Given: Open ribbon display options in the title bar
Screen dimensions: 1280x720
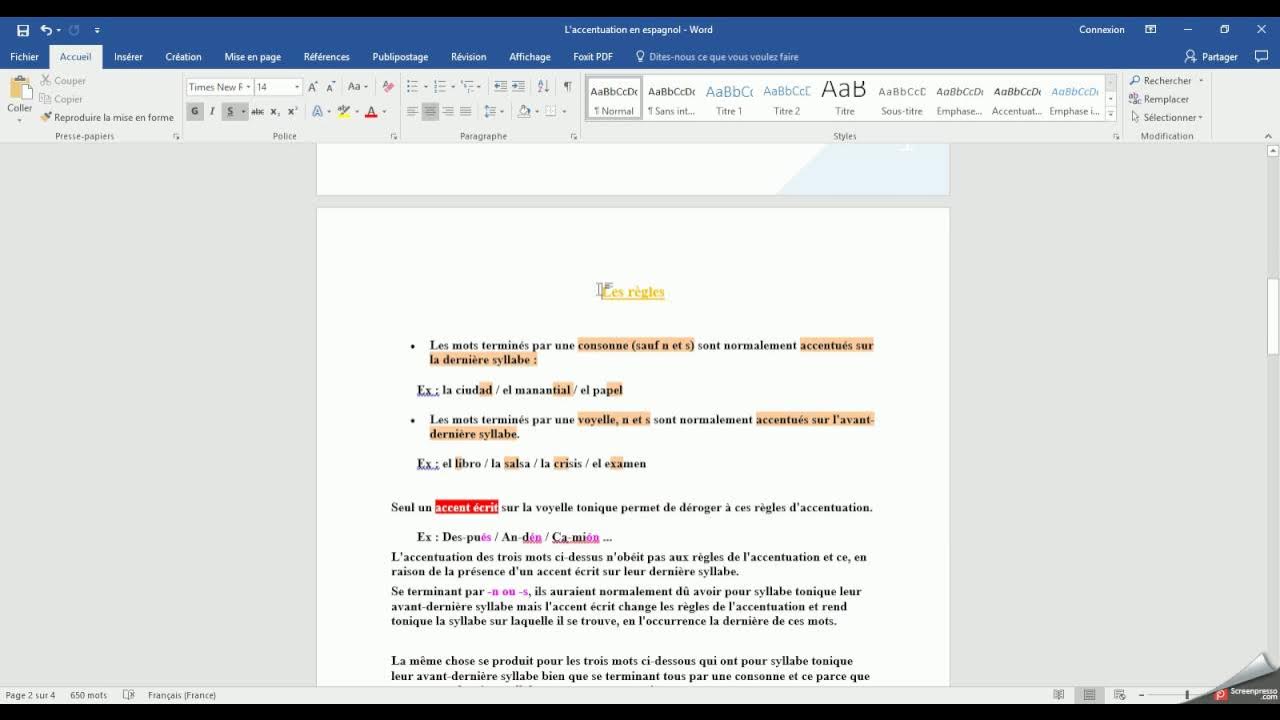Looking at the screenshot, I should click(x=1151, y=30).
